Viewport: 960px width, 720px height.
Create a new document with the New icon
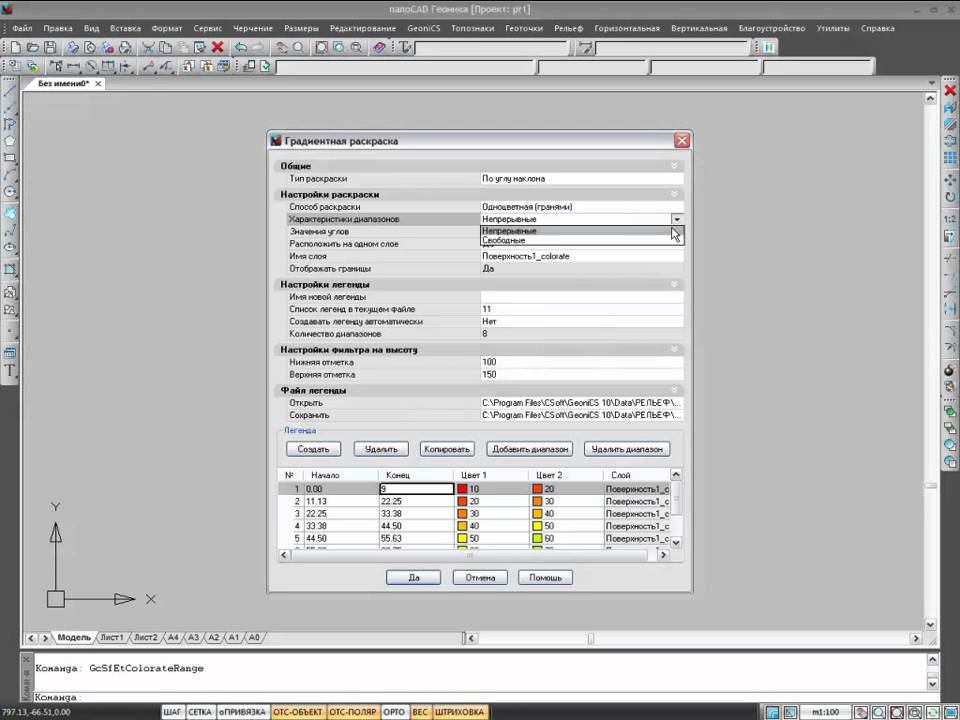(x=16, y=47)
